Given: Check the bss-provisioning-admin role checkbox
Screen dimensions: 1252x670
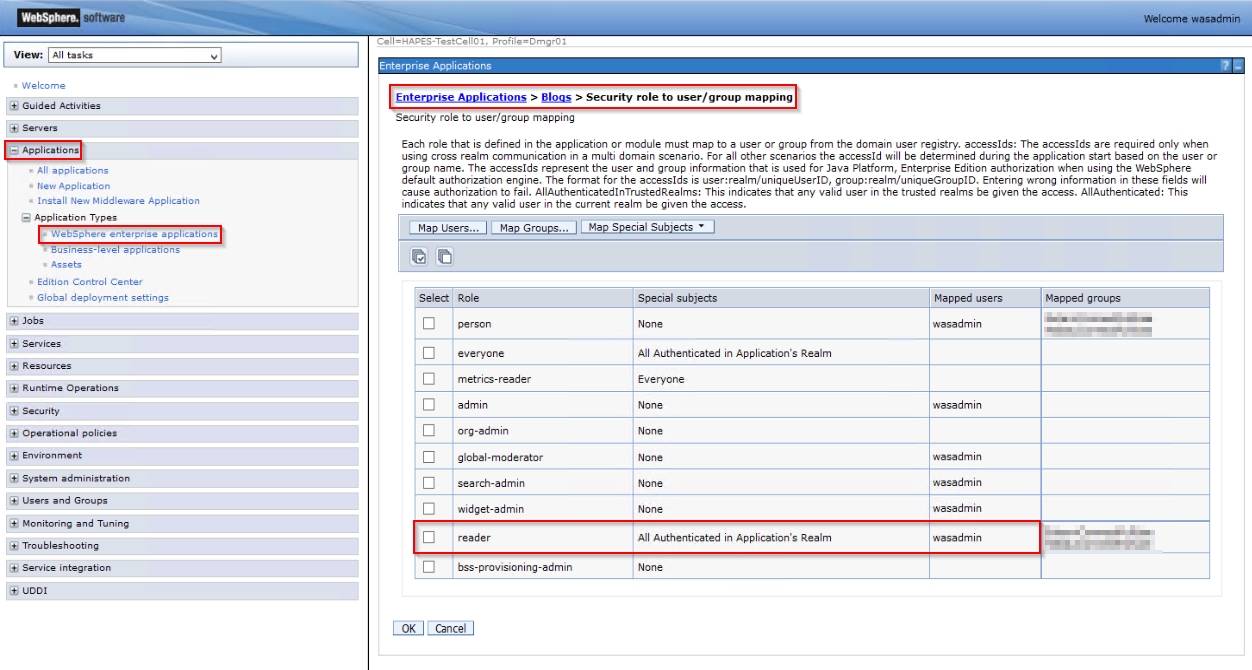Looking at the screenshot, I should 429,567.
